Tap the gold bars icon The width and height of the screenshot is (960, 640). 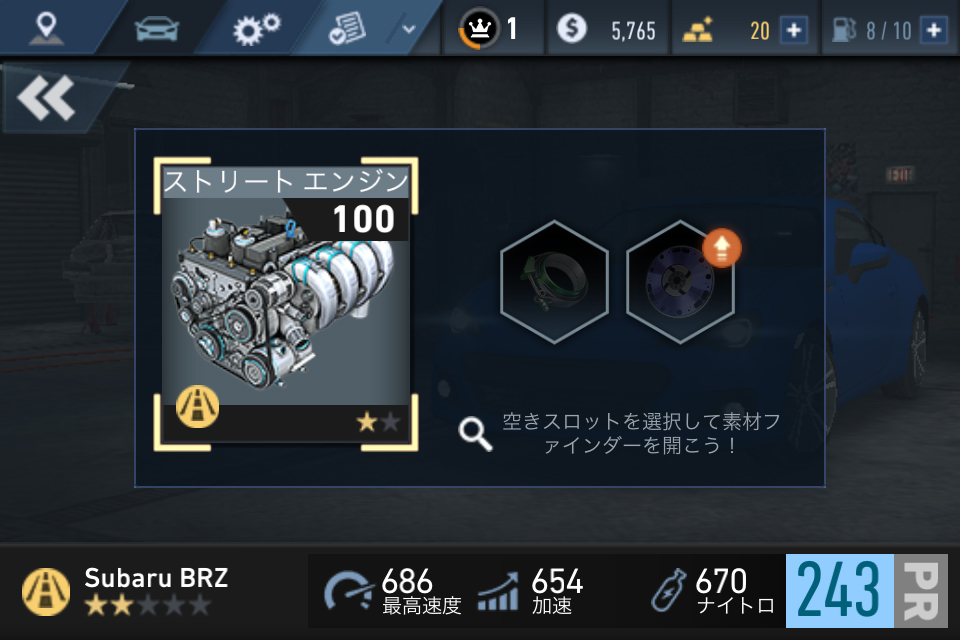pos(698,29)
